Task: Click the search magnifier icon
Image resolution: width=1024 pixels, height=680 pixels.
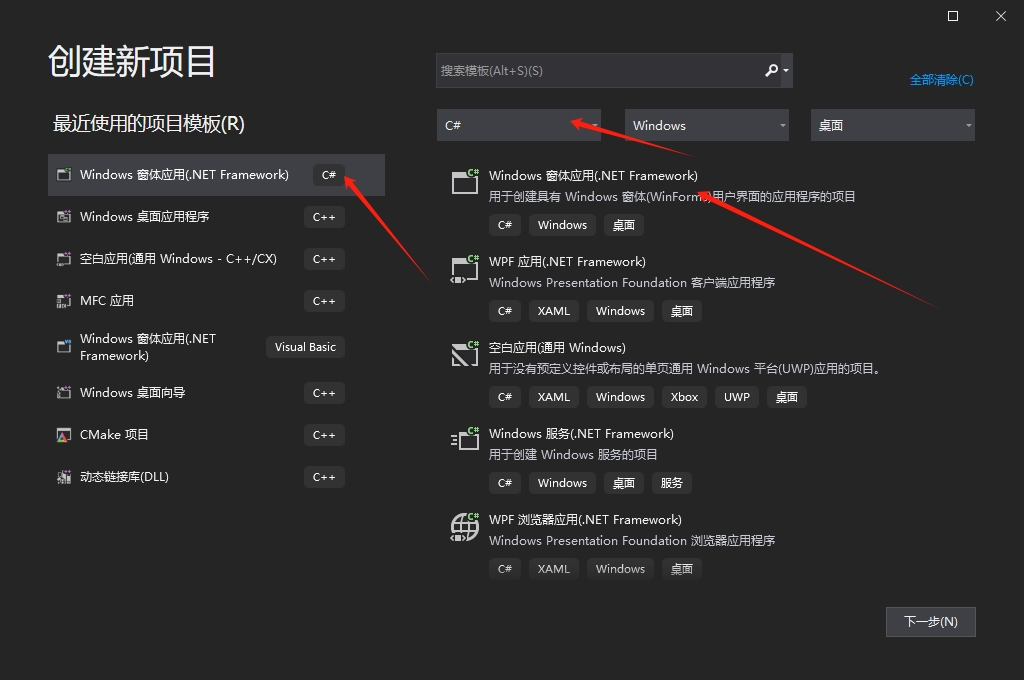Action: [x=771, y=70]
